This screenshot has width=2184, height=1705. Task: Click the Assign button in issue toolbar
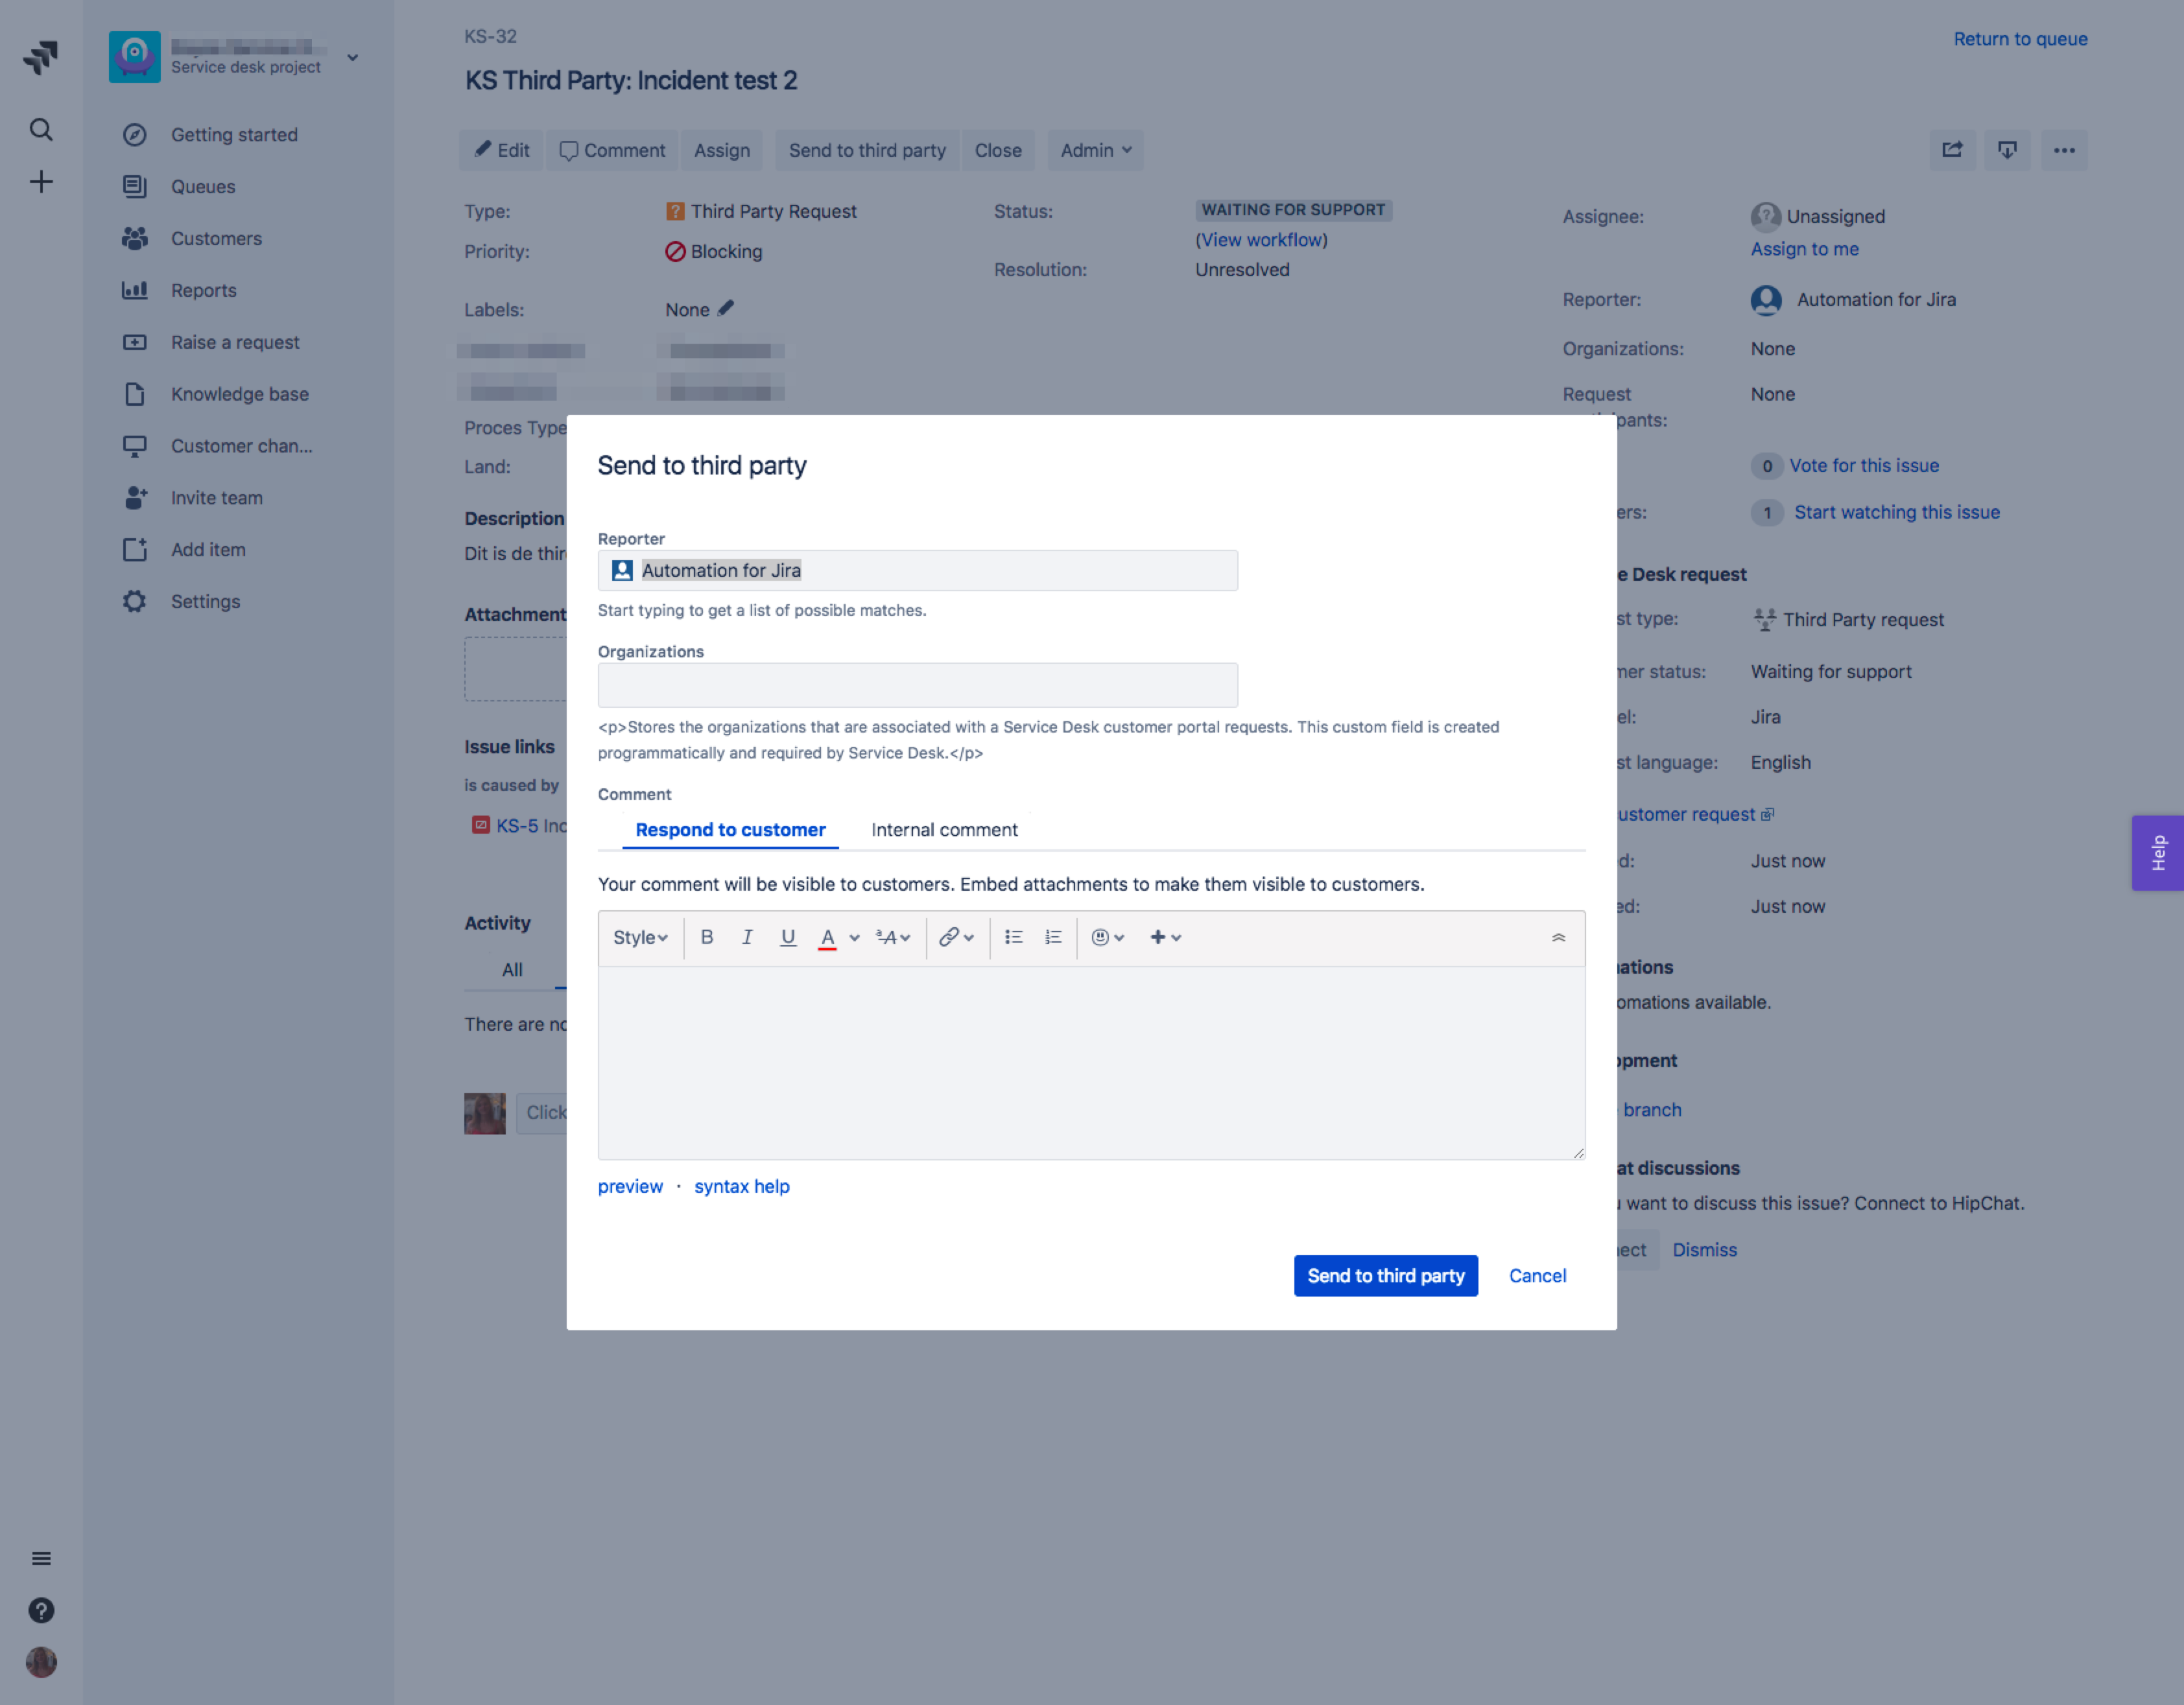coord(722,150)
